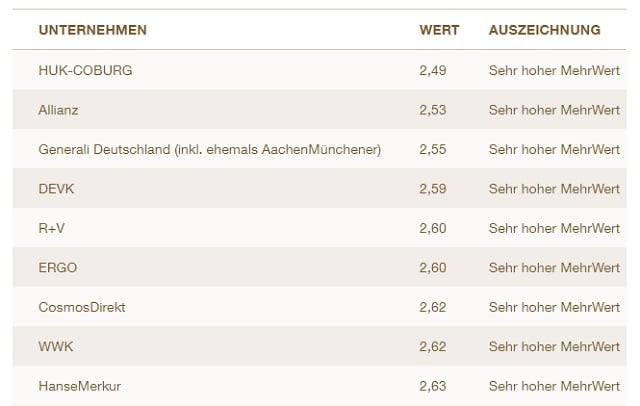
Task: Click the HanseMerkur company name
Action: pos(79,386)
